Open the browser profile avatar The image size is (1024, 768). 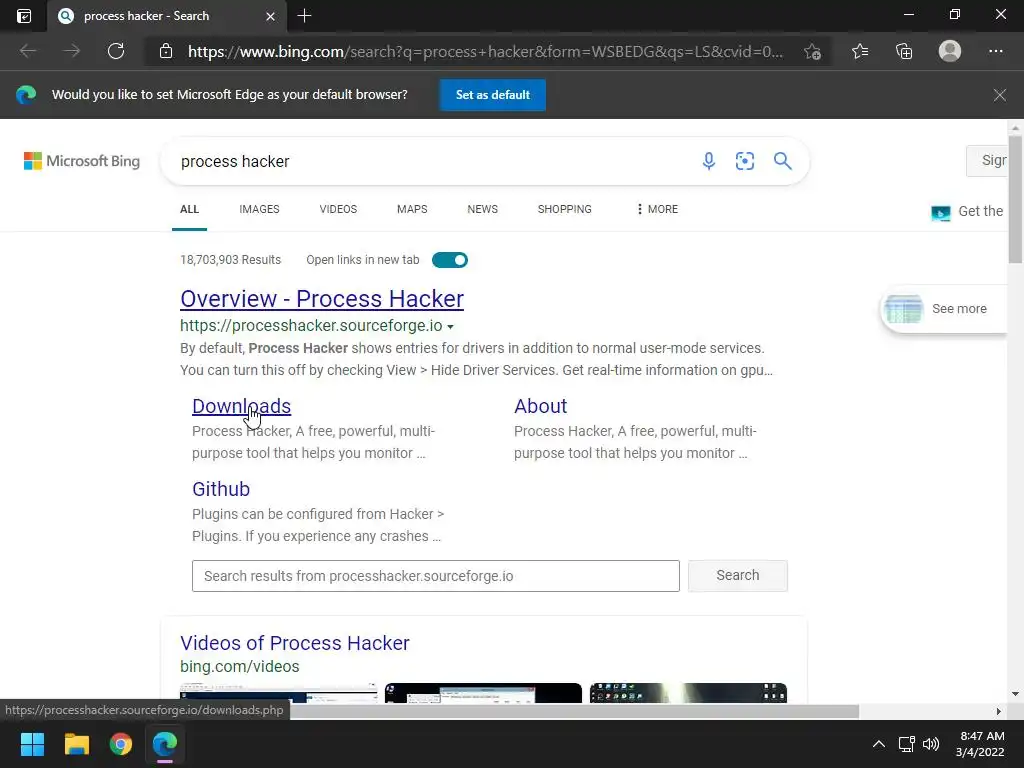tap(950, 51)
